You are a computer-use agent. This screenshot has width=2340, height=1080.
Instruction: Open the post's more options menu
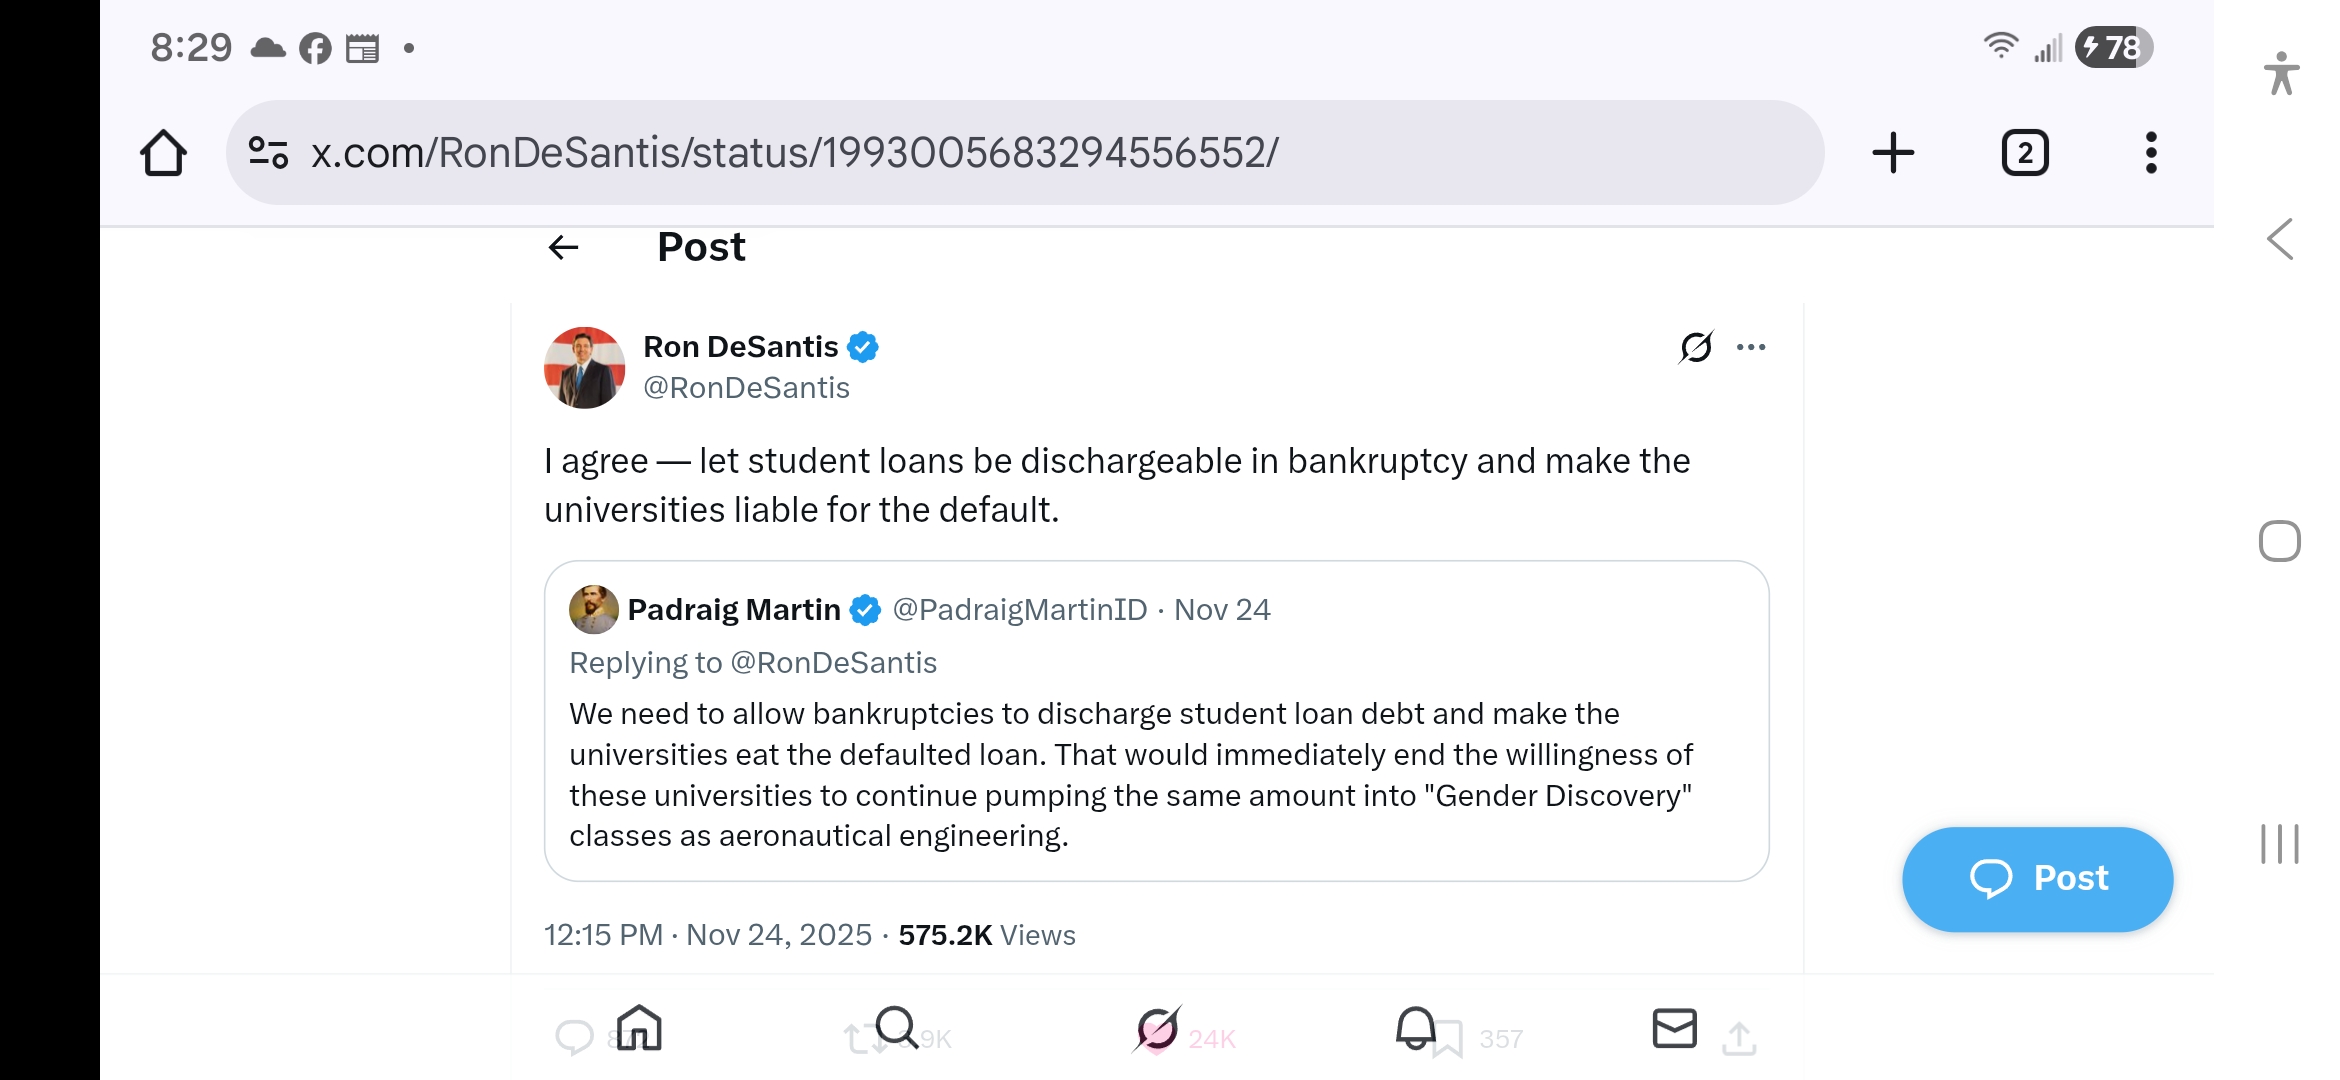[x=1751, y=347]
